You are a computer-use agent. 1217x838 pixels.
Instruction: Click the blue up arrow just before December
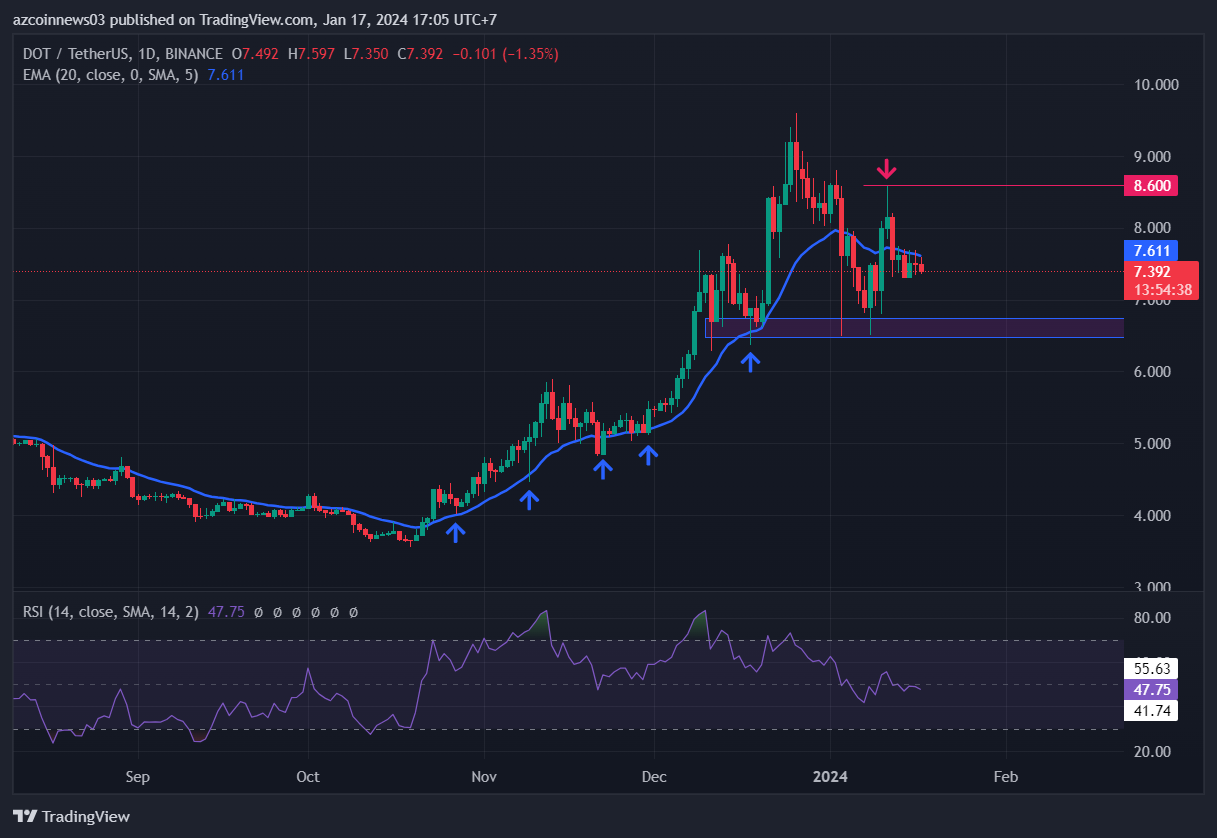649,454
